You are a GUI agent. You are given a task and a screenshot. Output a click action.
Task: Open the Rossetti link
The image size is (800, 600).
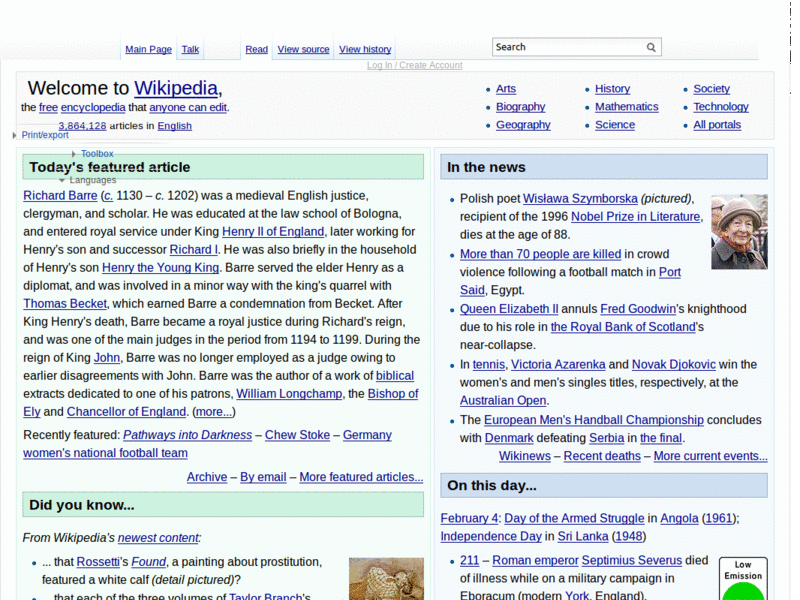coord(98,562)
